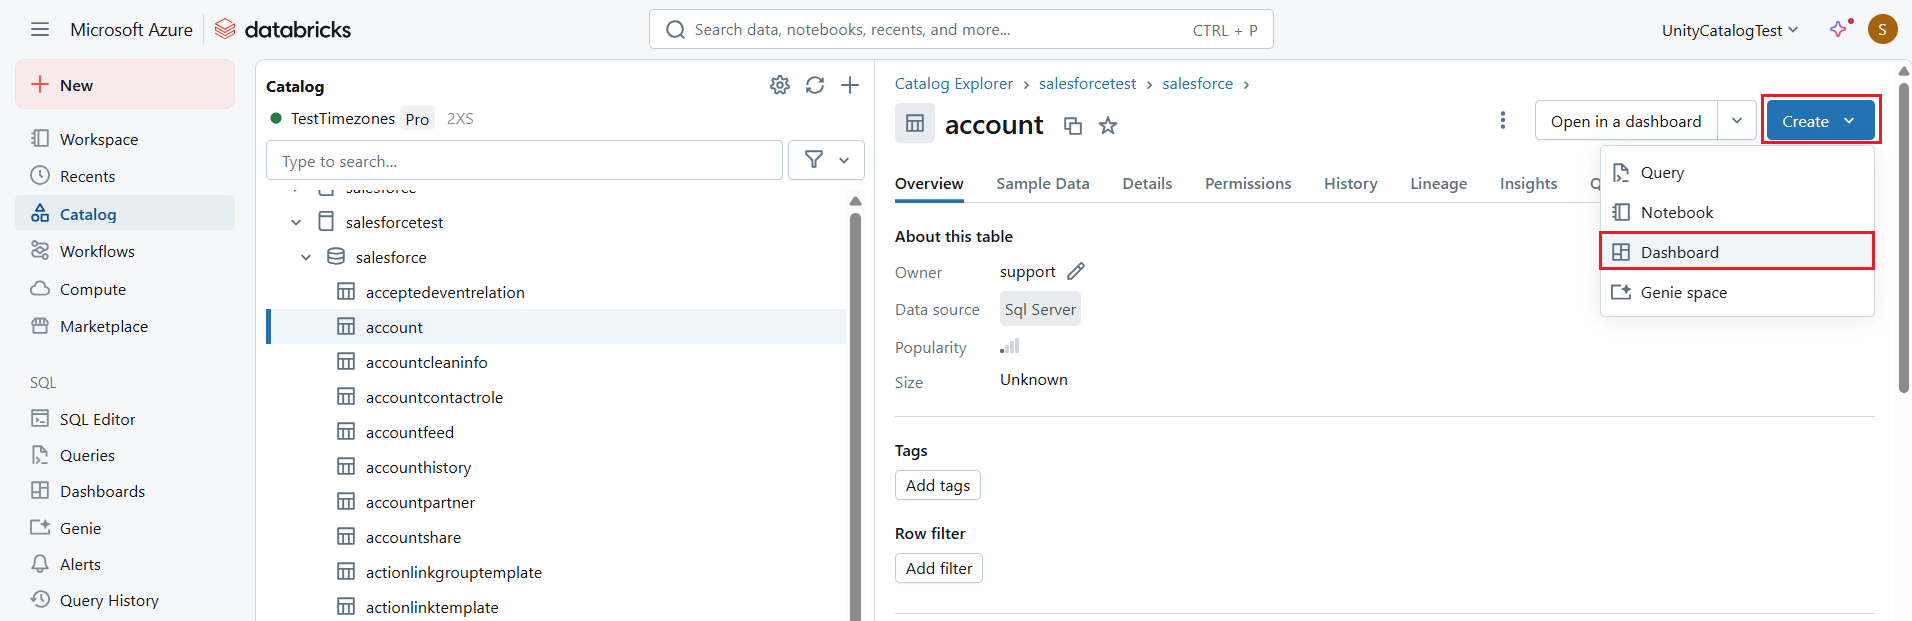Star the account table as favorite

pyautogui.click(x=1108, y=126)
